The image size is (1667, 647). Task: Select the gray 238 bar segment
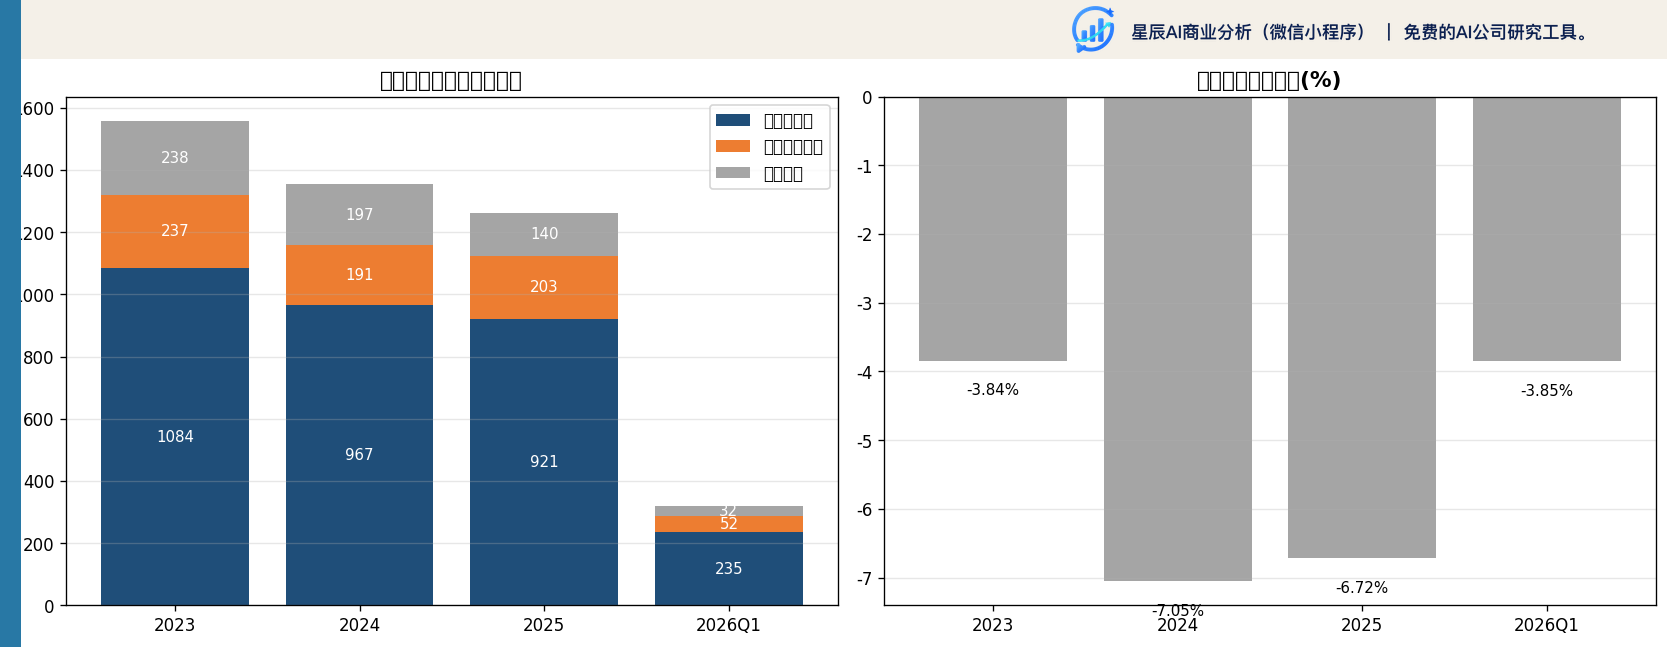click(x=175, y=158)
